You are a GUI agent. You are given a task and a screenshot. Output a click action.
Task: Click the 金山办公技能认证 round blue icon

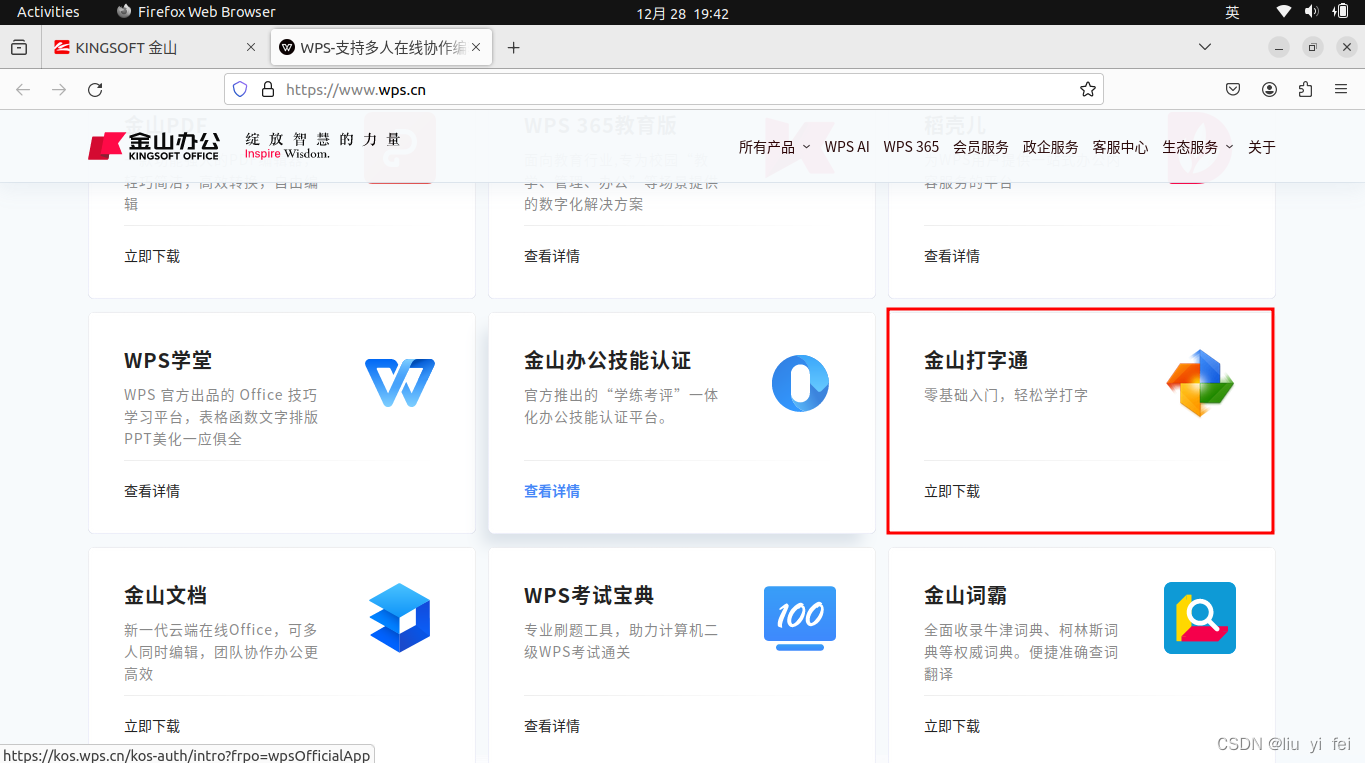[800, 383]
